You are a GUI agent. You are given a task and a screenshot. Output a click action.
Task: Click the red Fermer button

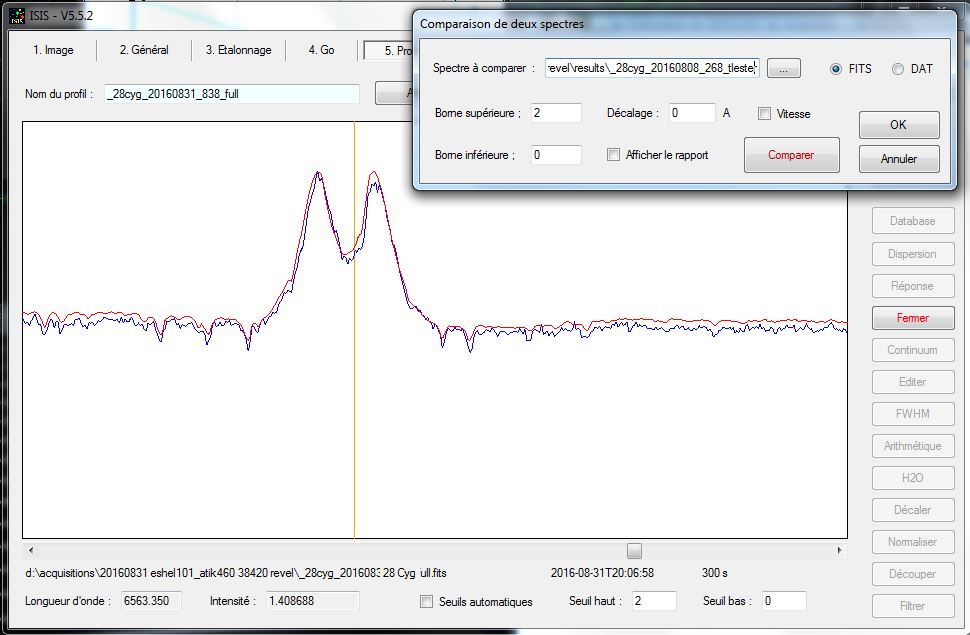tap(912, 318)
